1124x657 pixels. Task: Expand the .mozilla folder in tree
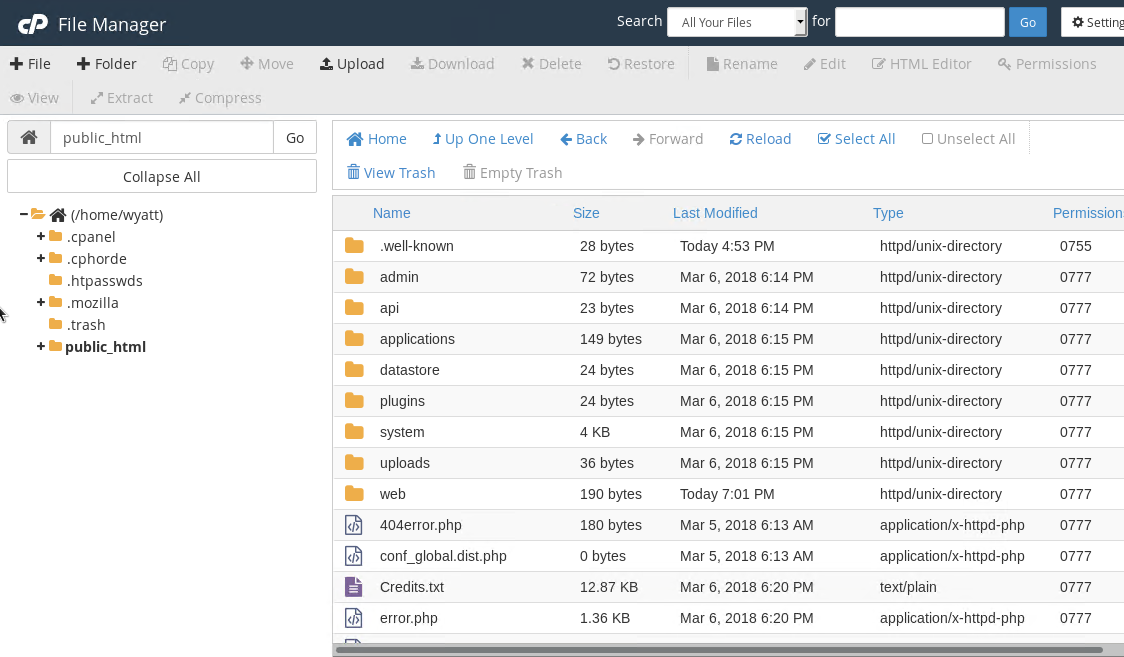click(41, 302)
